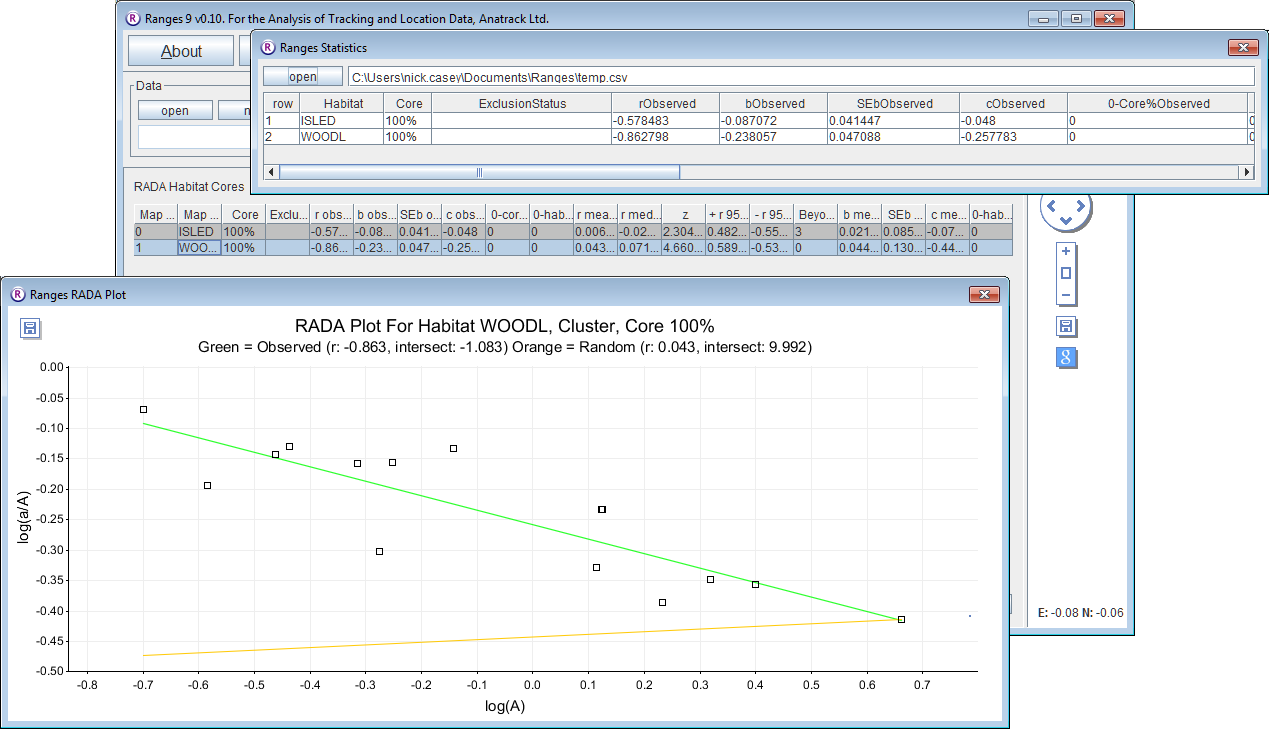Click the map zoom out minus button
The width and height of the screenshot is (1269, 729).
(x=1066, y=295)
